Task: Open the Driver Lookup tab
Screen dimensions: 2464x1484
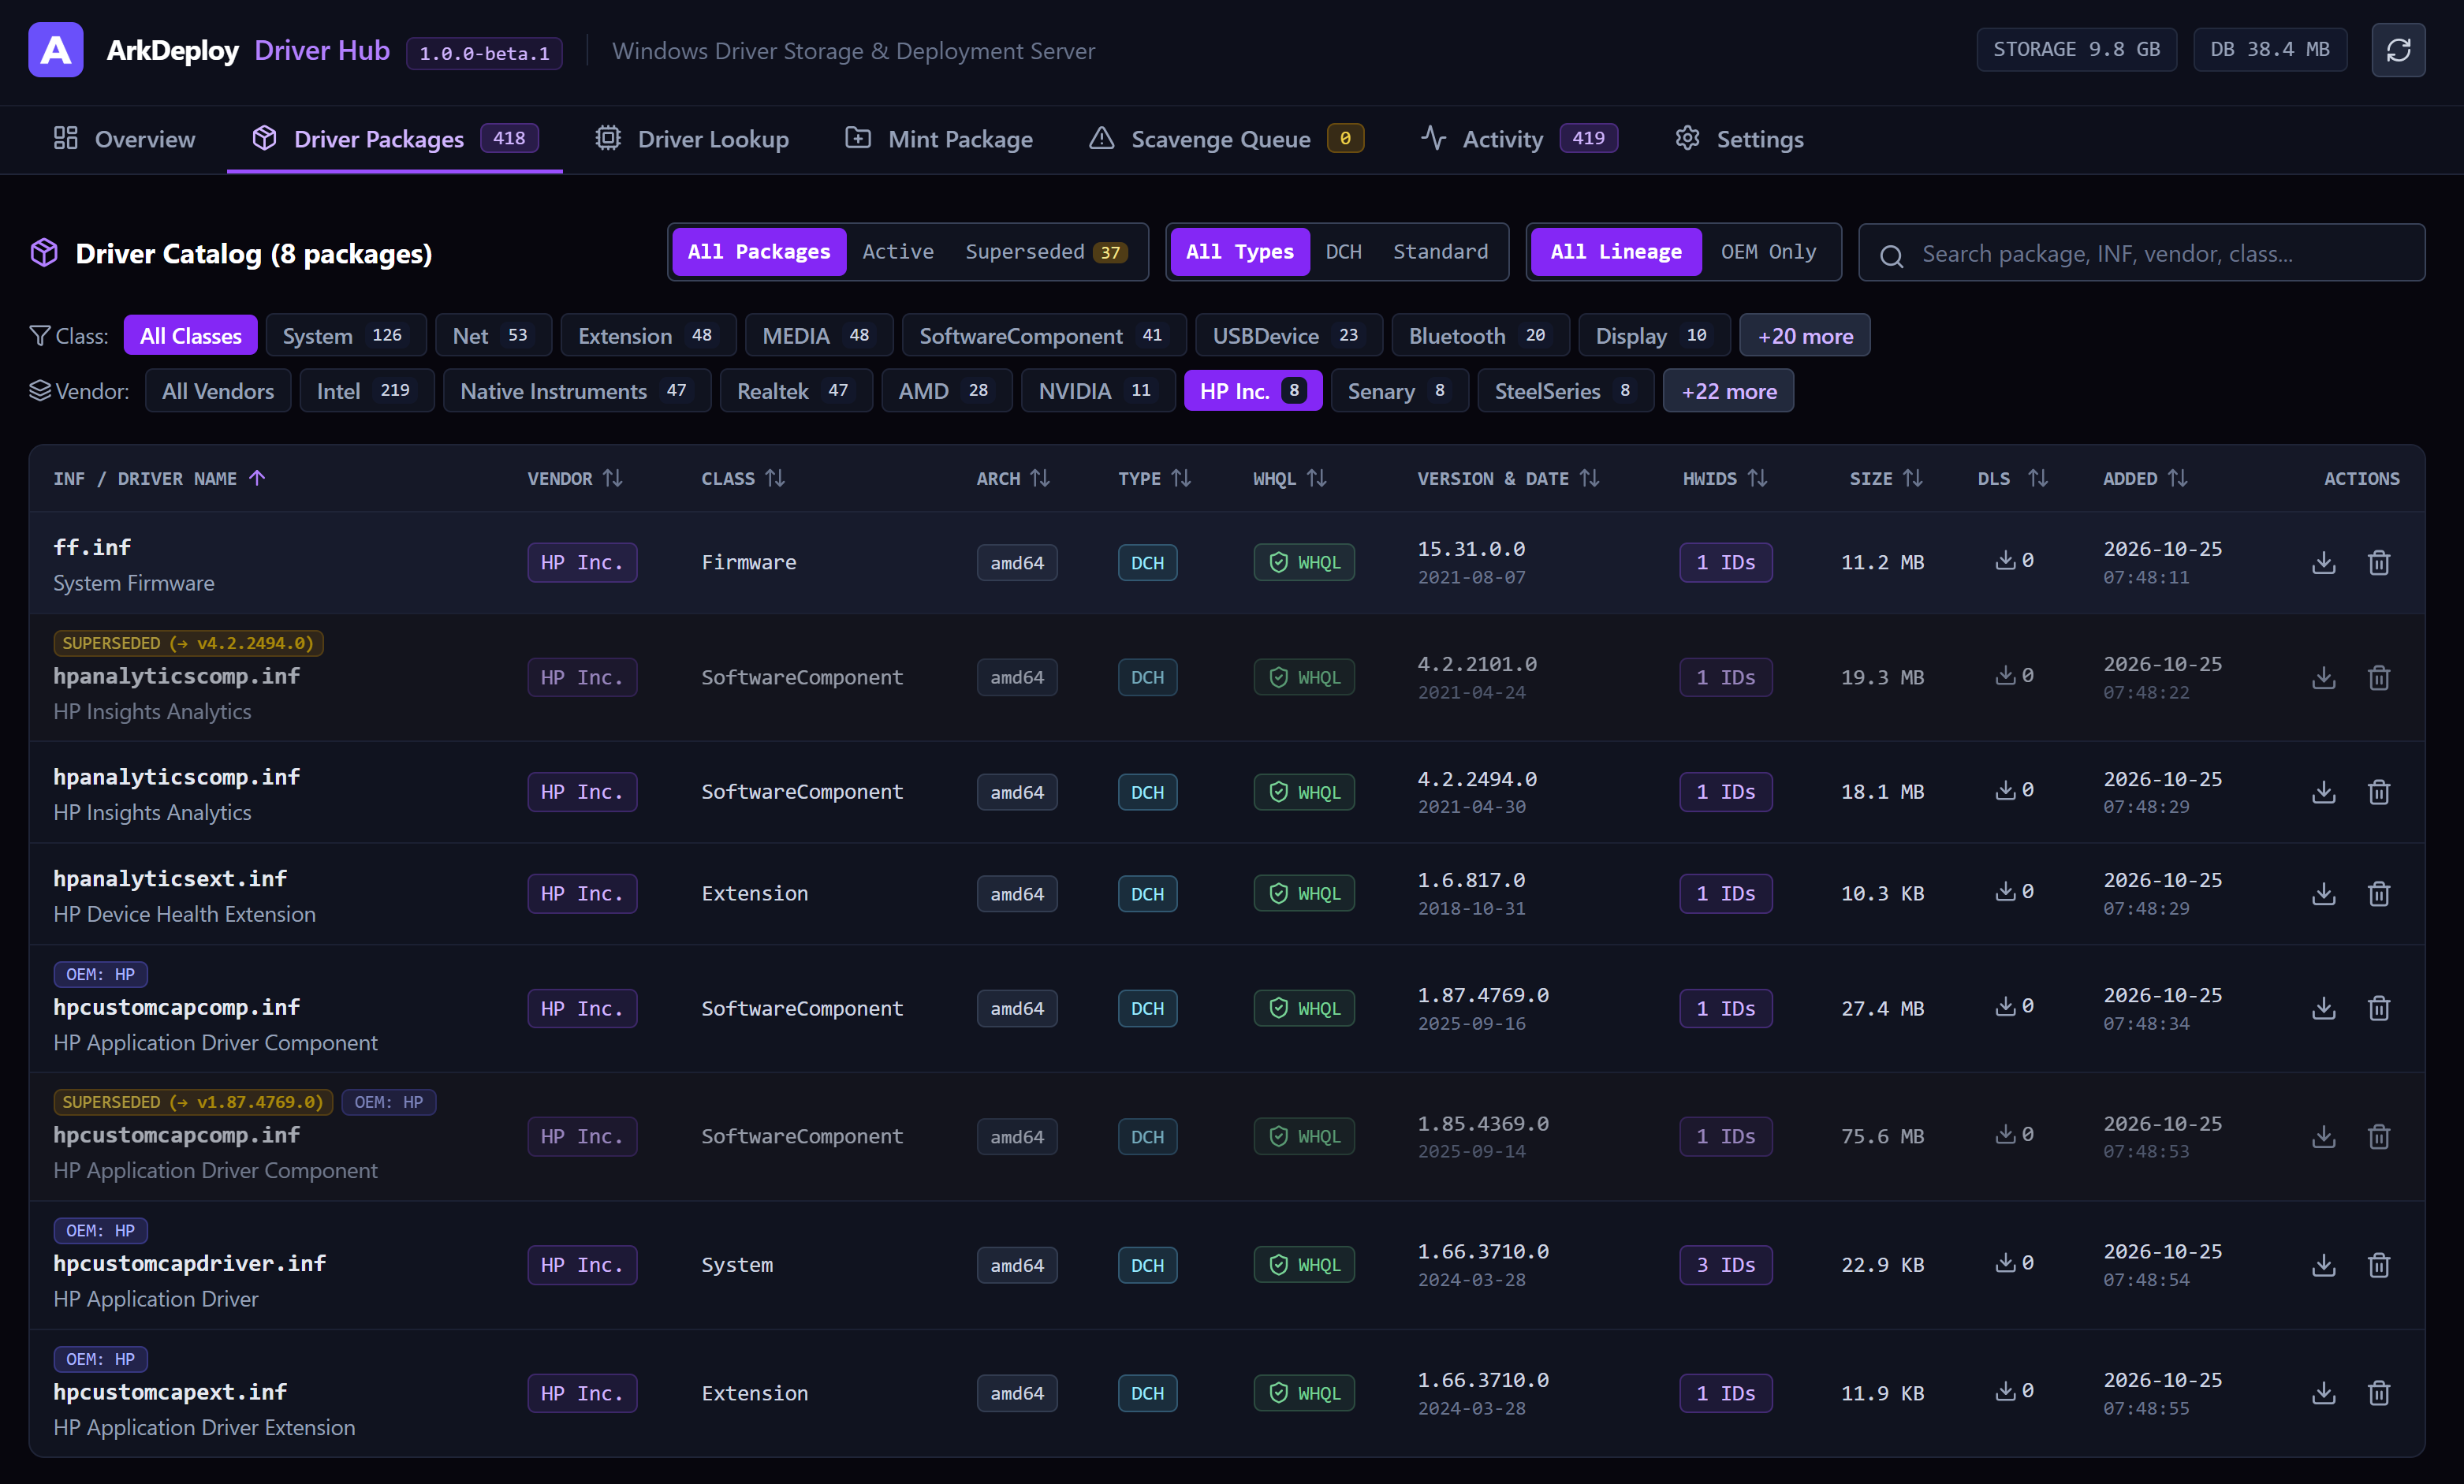Action: pos(692,139)
